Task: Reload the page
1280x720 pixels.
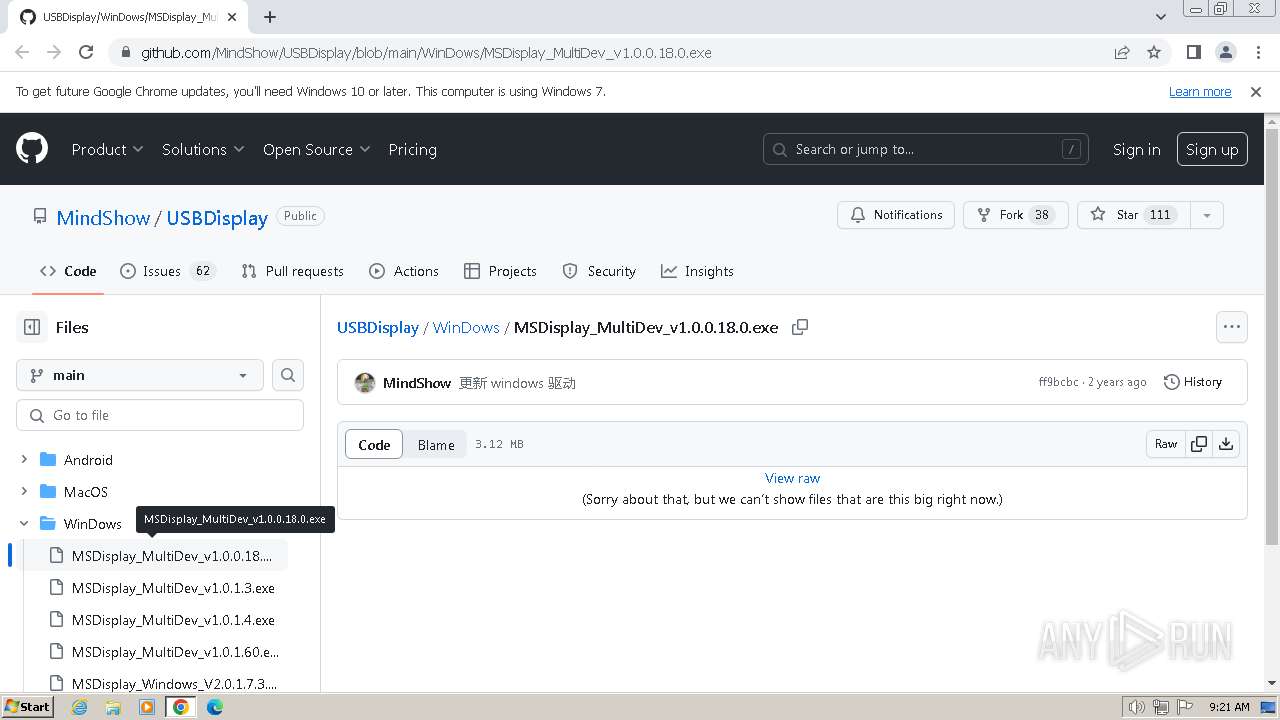Action: click(x=86, y=52)
